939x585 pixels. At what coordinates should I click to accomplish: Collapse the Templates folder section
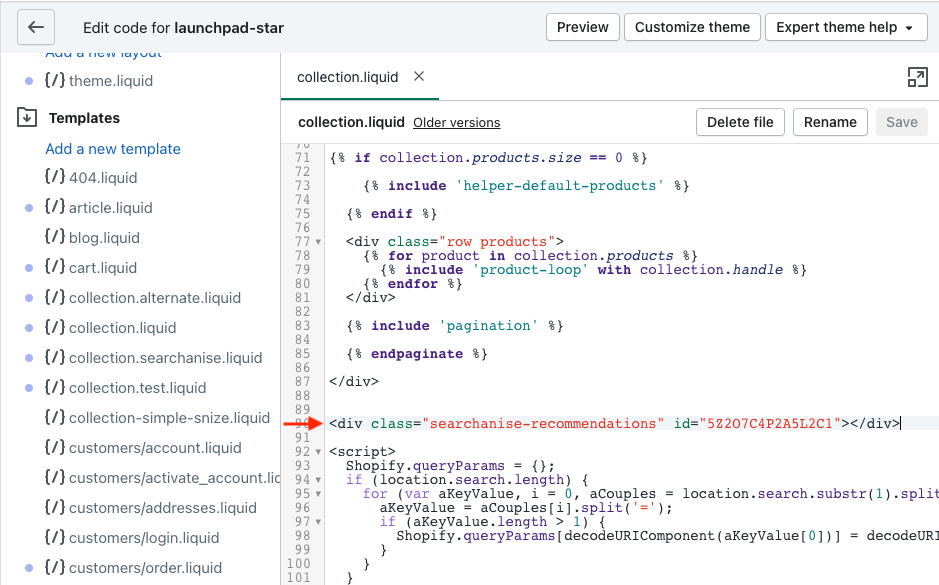click(x=27, y=117)
